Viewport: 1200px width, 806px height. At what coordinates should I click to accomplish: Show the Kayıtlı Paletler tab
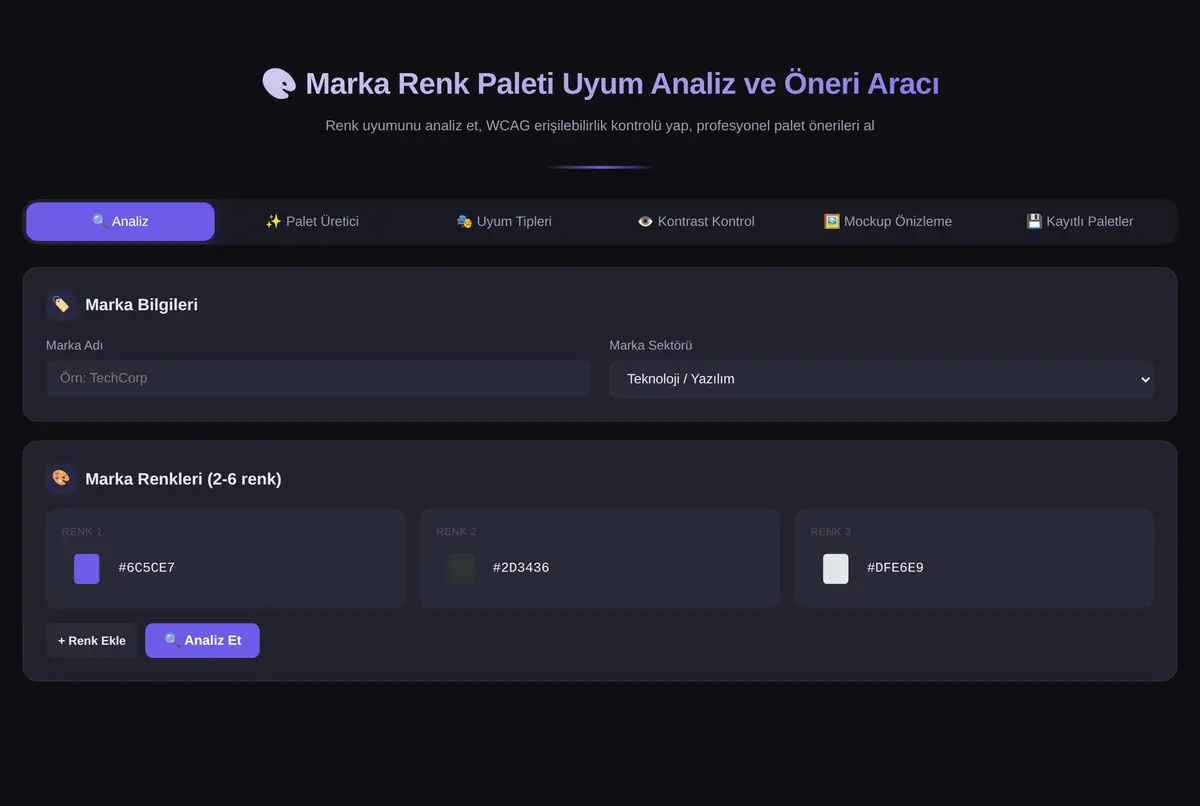1080,221
